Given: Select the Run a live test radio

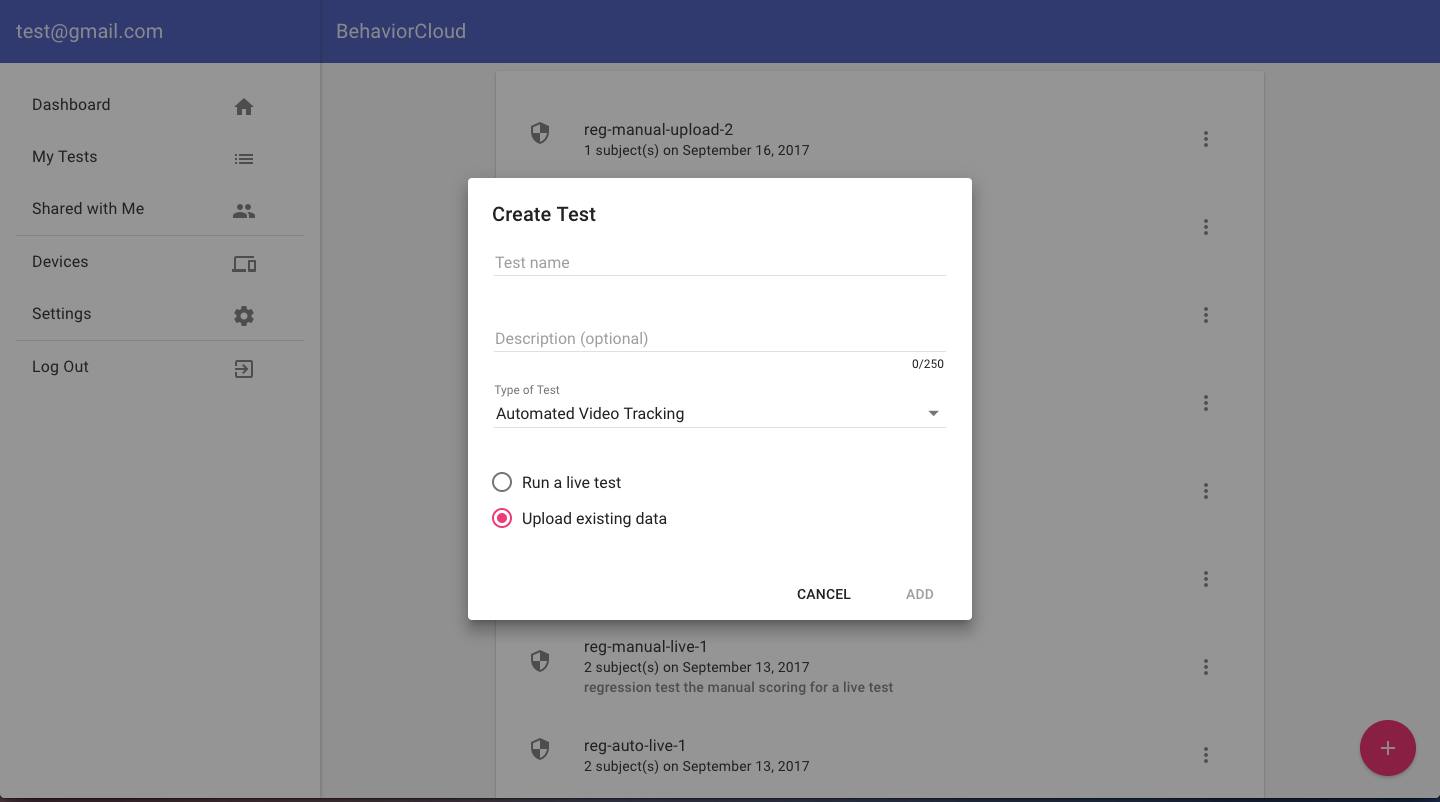Looking at the screenshot, I should pos(502,483).
